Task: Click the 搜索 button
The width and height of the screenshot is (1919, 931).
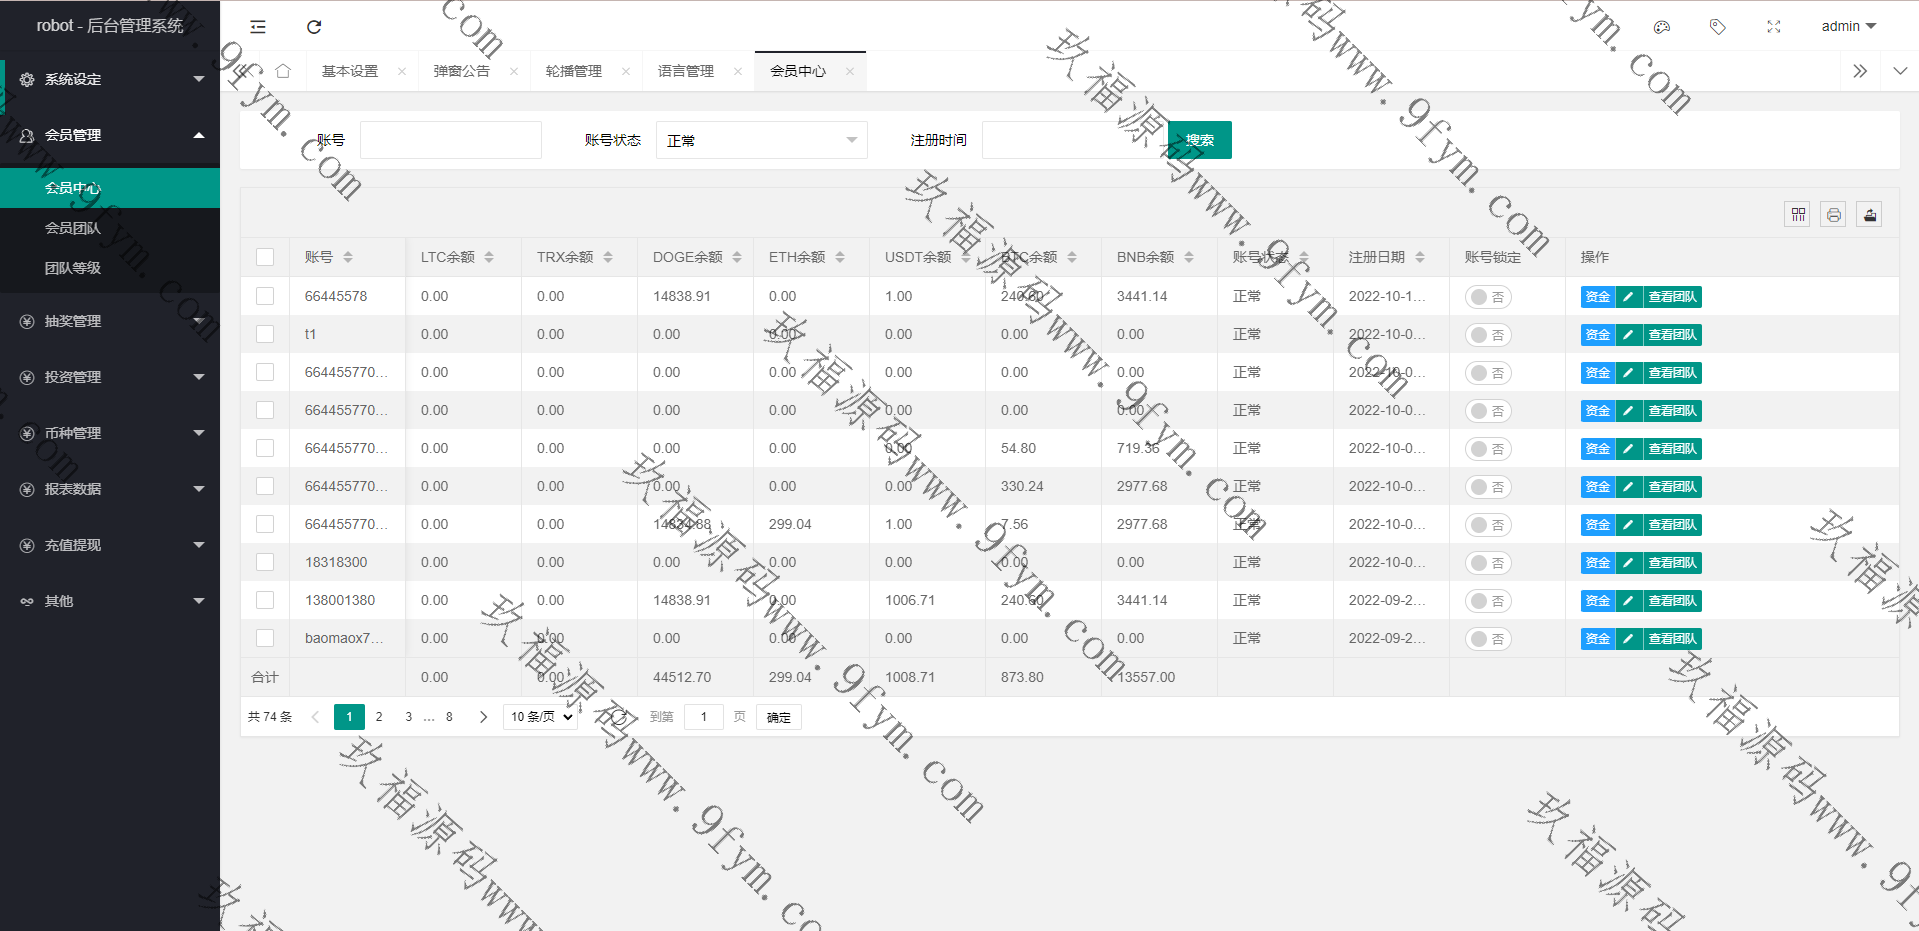Action: [x=1199, y=140]
